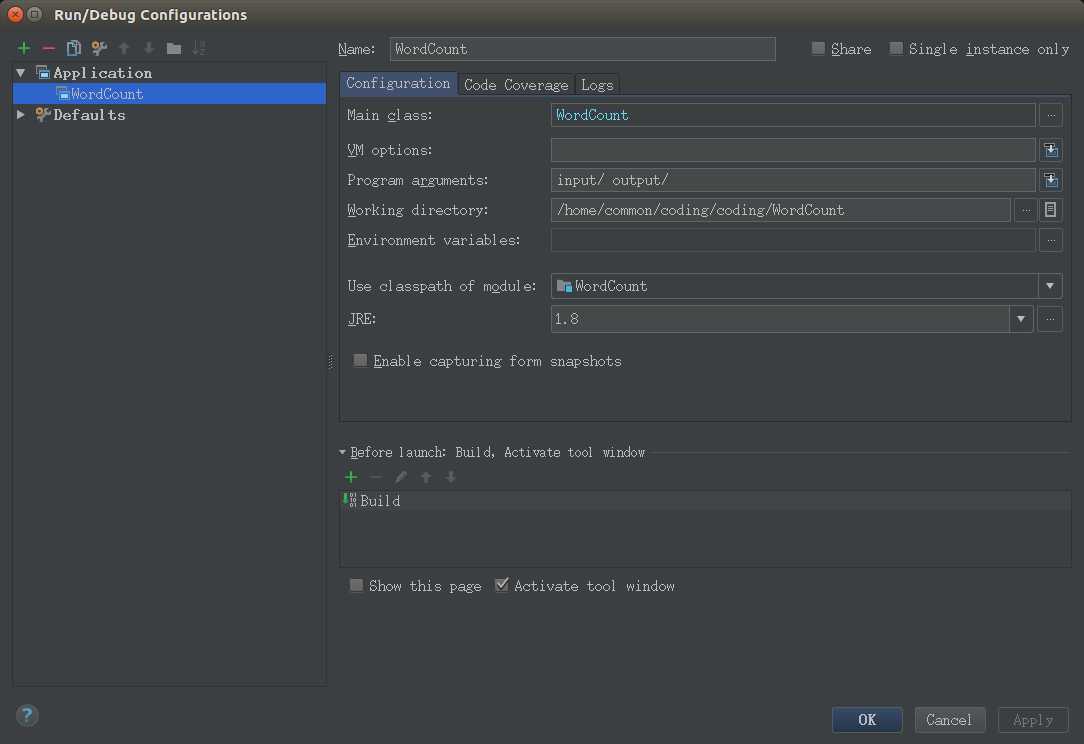This screenshot has width=1084, height=744.
Task: Collapse the Application tree node
Action: pyautogui.click(x=21, y=73)
